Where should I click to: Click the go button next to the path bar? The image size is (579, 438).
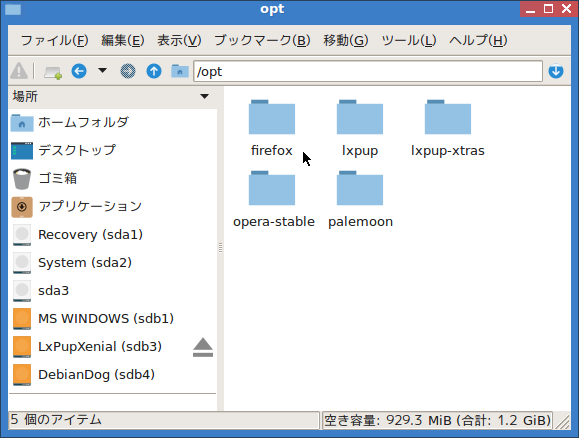click(x=556, y=71)
